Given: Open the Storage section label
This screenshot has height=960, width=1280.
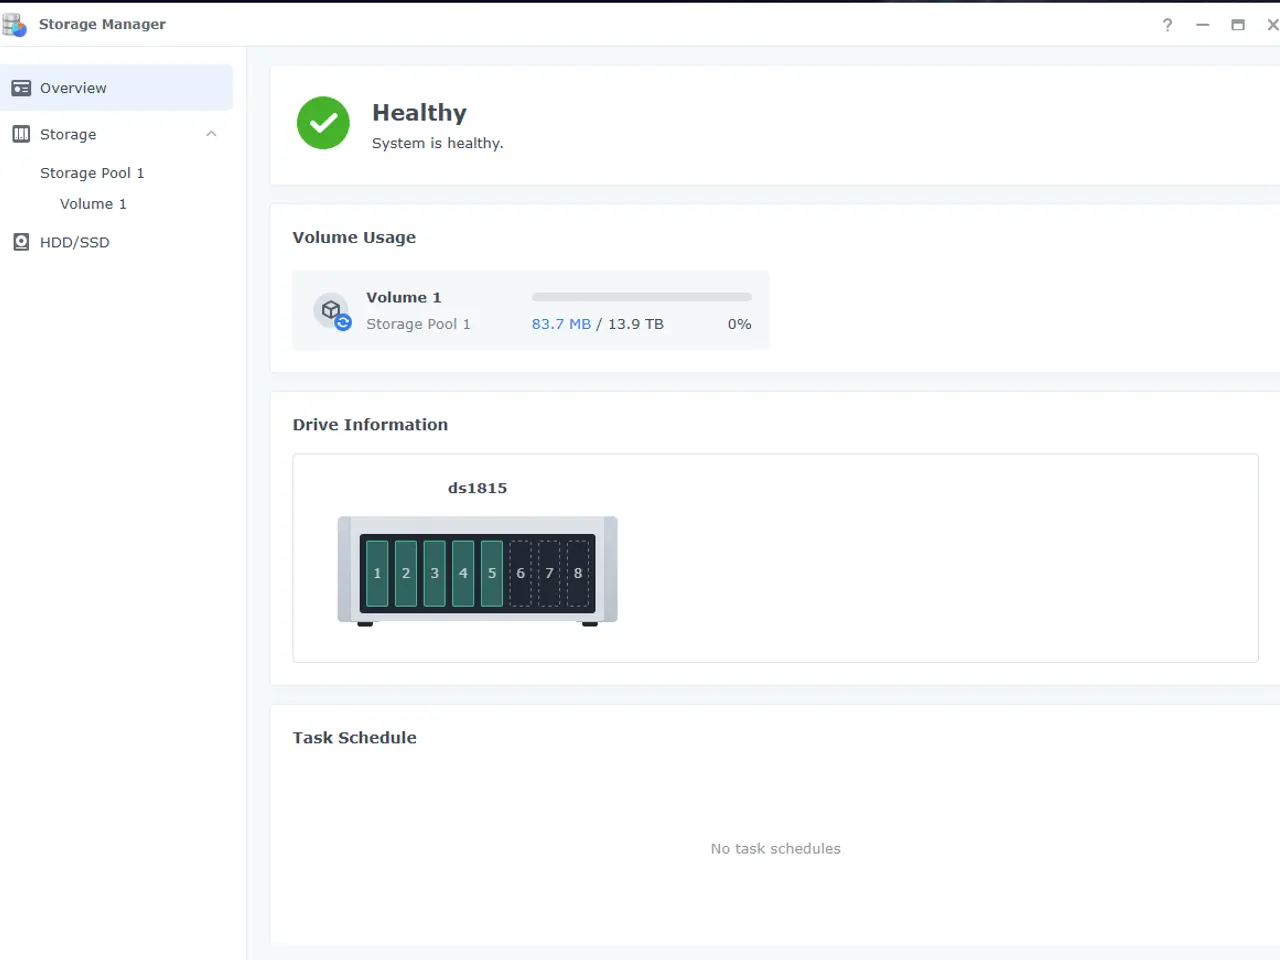Looking at the screenshot, I should pos(68,134).
